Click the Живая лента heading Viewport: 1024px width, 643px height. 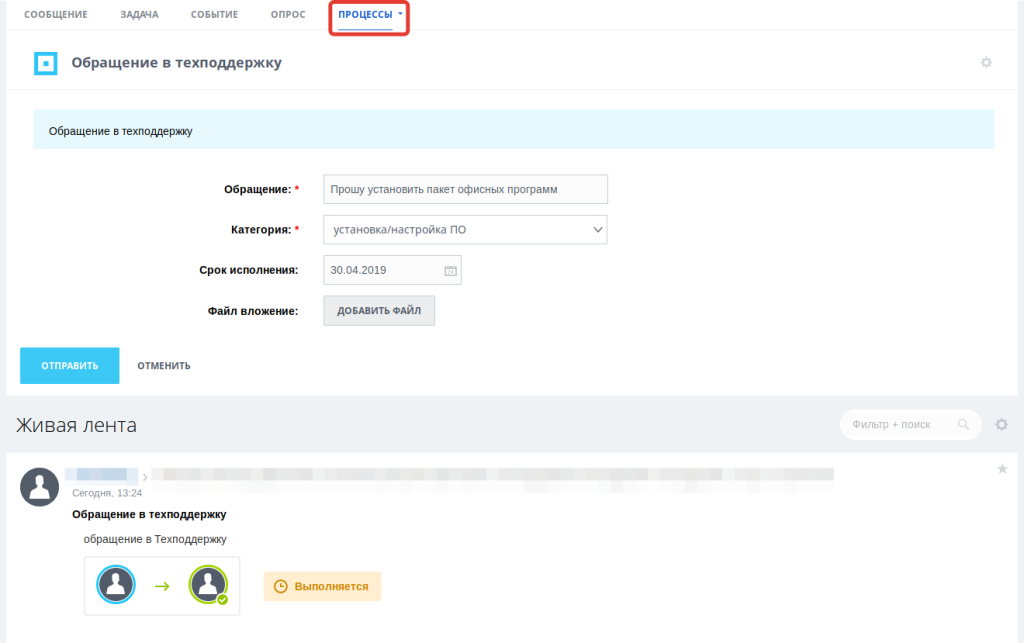click(x=76, y=425)
